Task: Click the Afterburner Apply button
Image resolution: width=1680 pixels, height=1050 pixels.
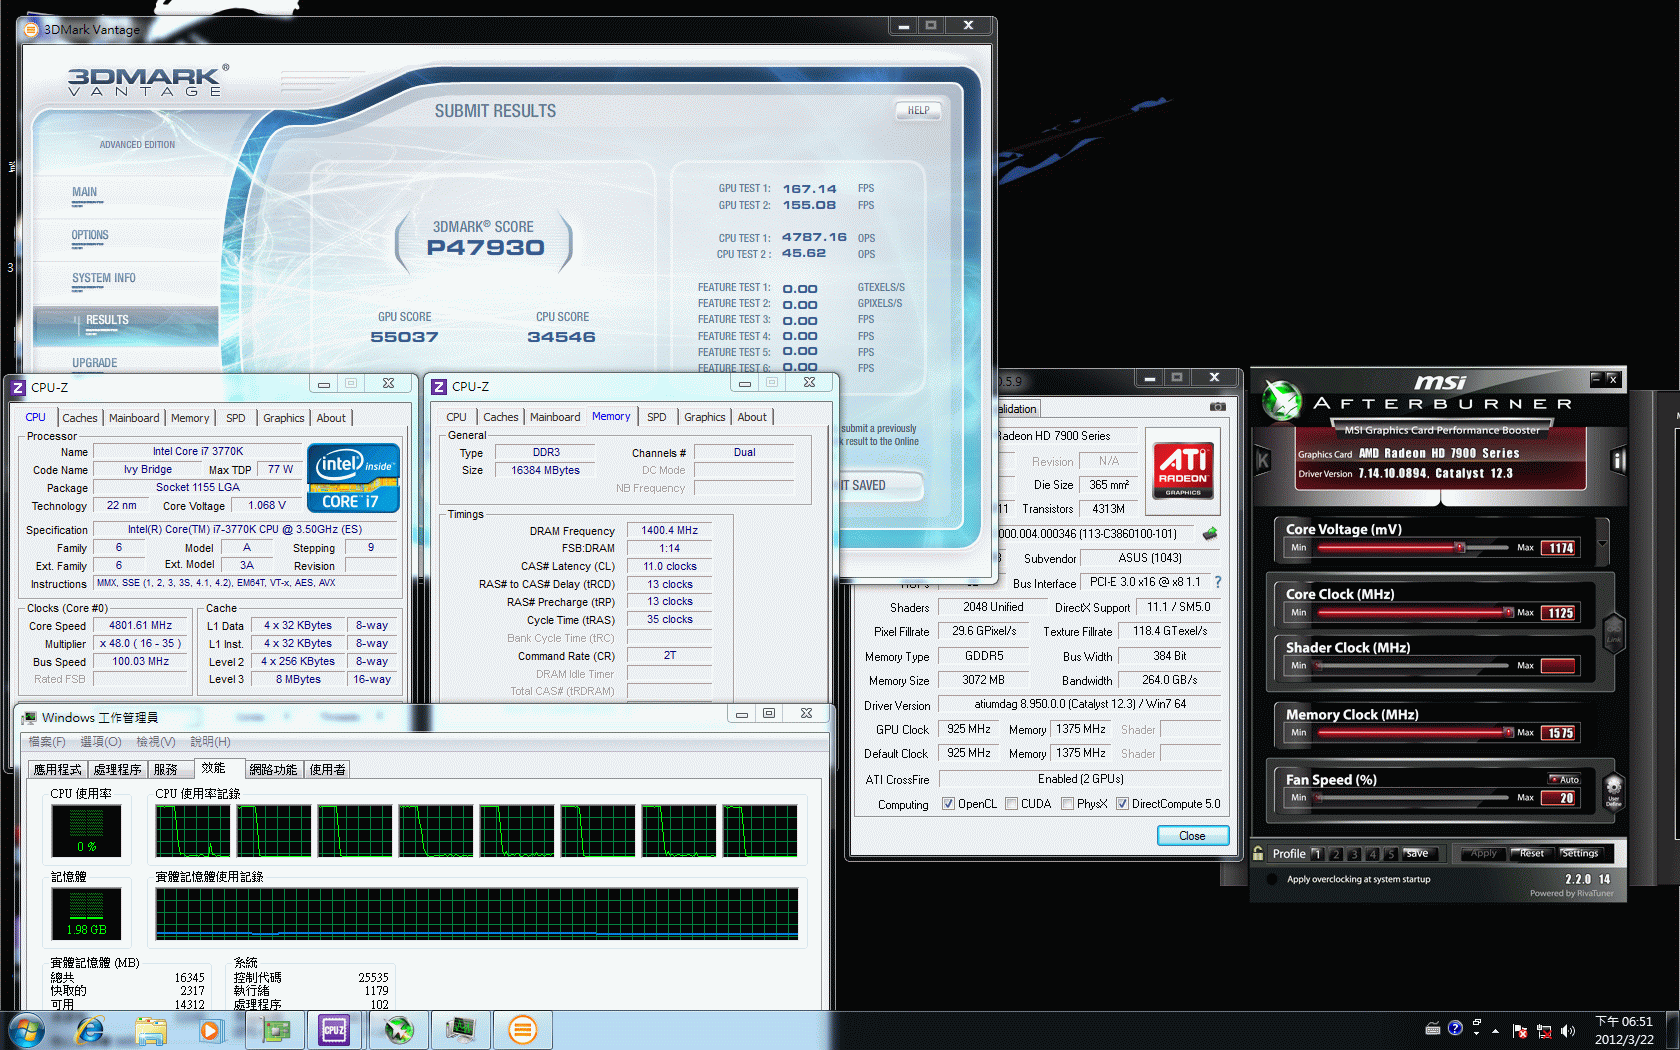Action: pyautogui.click(x=1484, y=853)
